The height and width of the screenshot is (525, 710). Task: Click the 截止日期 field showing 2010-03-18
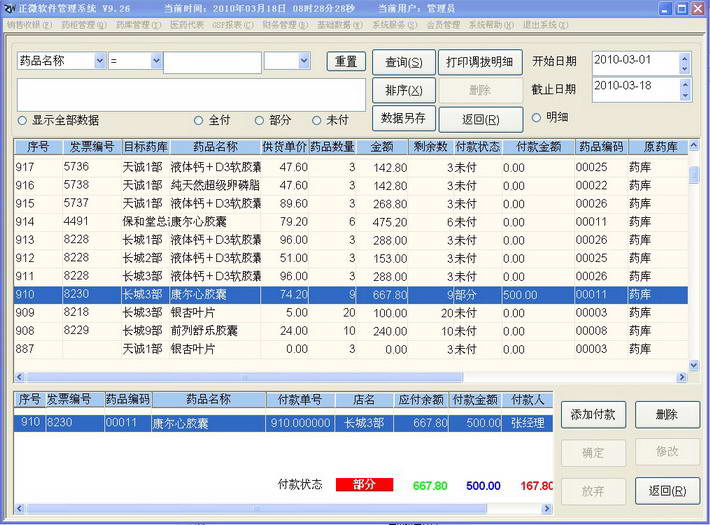click(635, 89)
